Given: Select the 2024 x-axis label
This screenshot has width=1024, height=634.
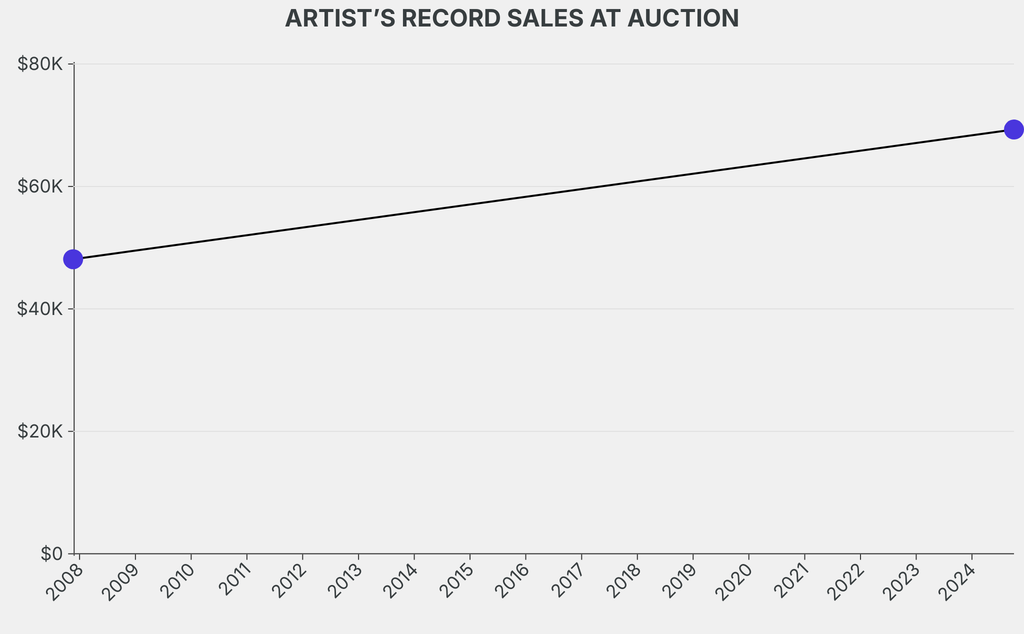Looking at the screenshot, I should (x=956, y=582).
